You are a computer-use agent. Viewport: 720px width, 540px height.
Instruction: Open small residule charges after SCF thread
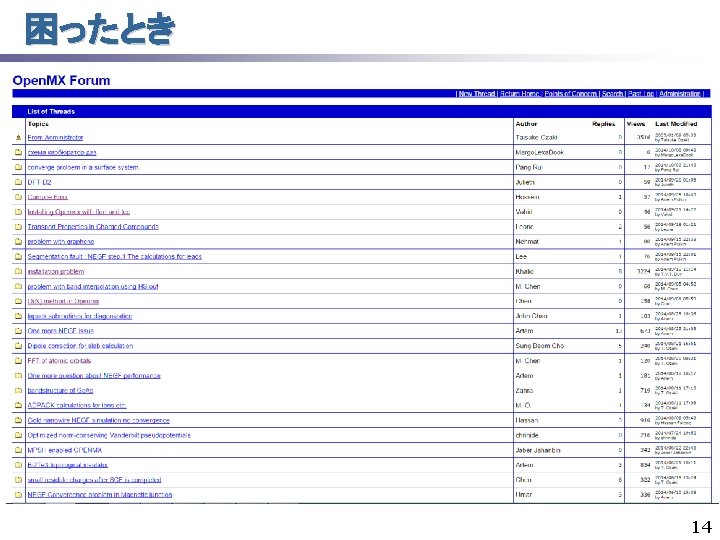coord(94,480)
